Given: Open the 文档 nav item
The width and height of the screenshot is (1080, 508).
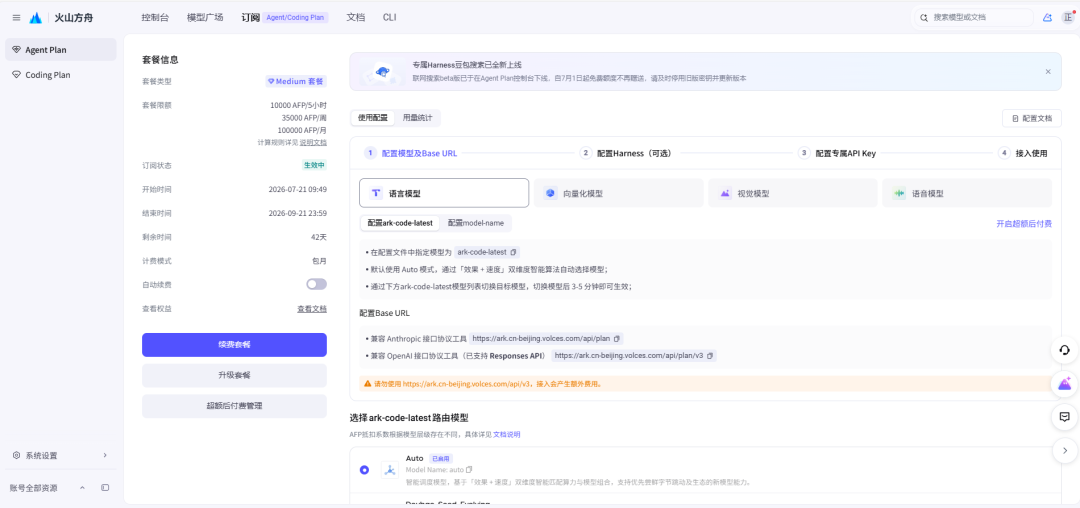Looking at the screenshot, I should coord(355,18).
